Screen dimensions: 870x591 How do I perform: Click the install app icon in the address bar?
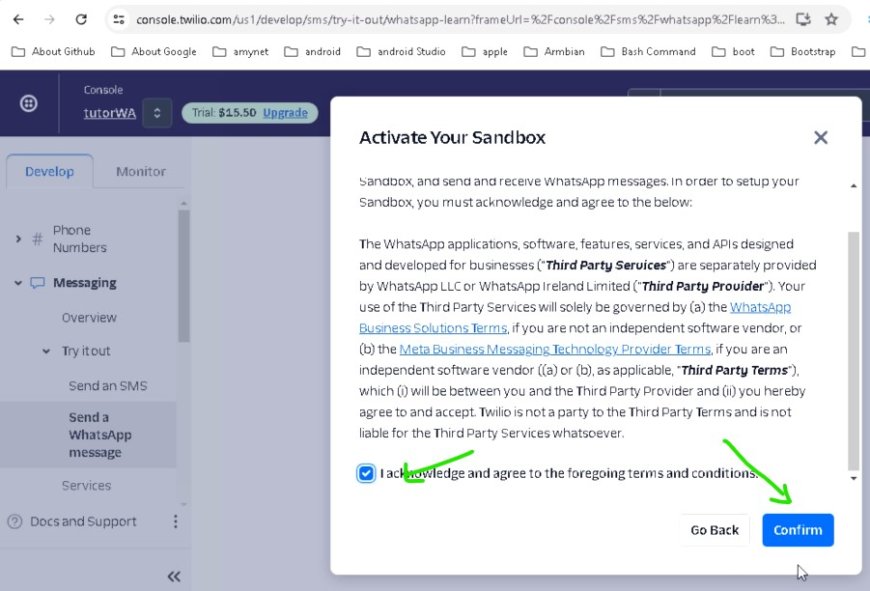[x=803, y=19]
